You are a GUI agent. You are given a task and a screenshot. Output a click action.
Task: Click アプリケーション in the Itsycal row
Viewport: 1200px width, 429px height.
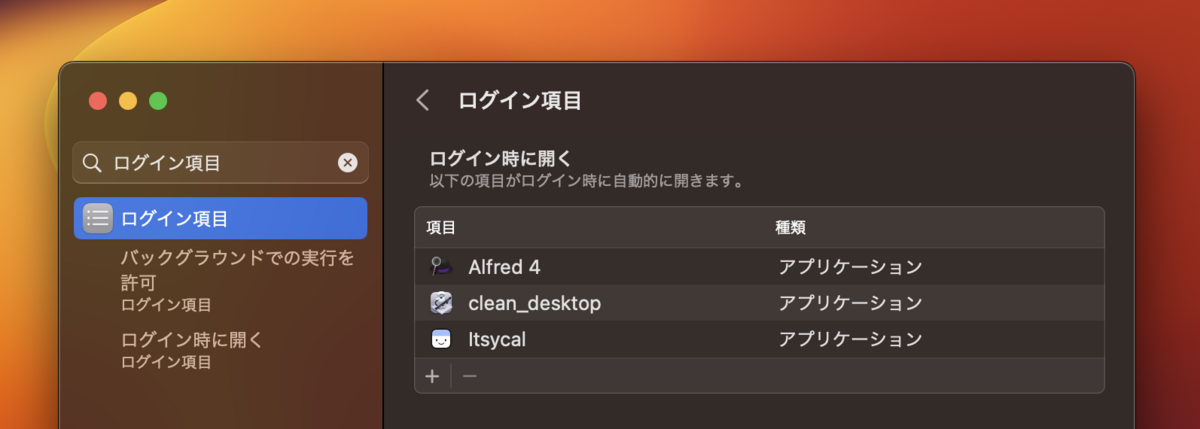click(850, 339)
